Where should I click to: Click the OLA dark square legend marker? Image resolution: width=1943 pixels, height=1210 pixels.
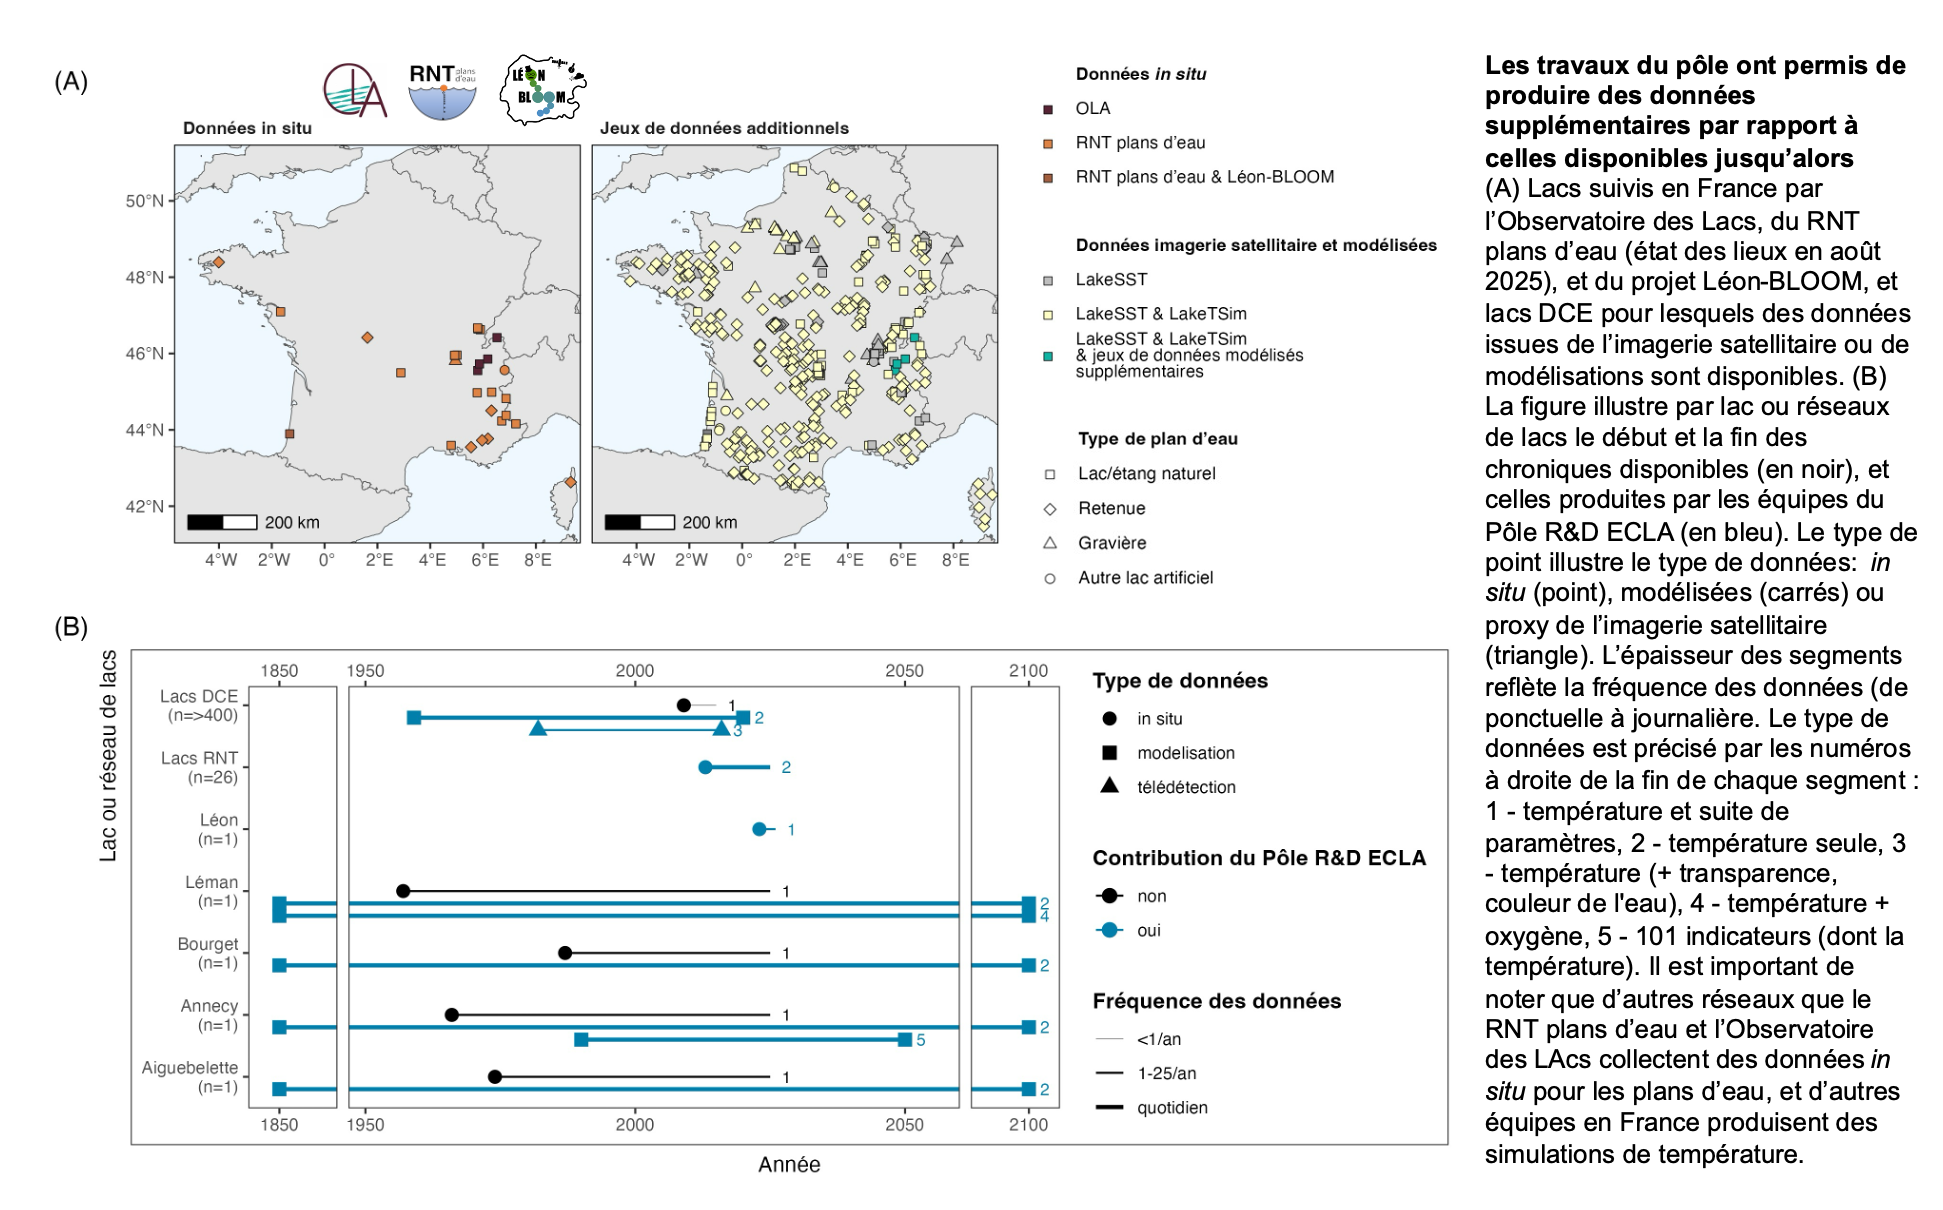1048,109
